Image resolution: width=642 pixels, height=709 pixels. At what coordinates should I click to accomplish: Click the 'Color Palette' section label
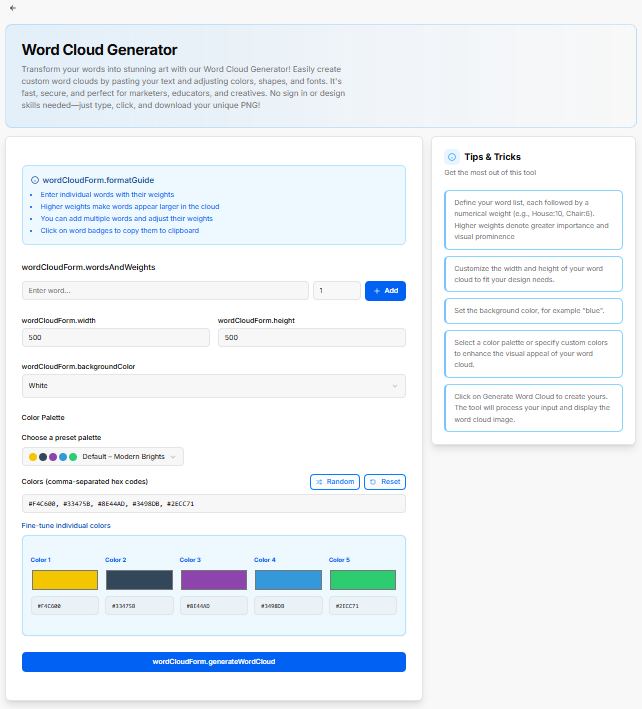(x=43, y=418)
